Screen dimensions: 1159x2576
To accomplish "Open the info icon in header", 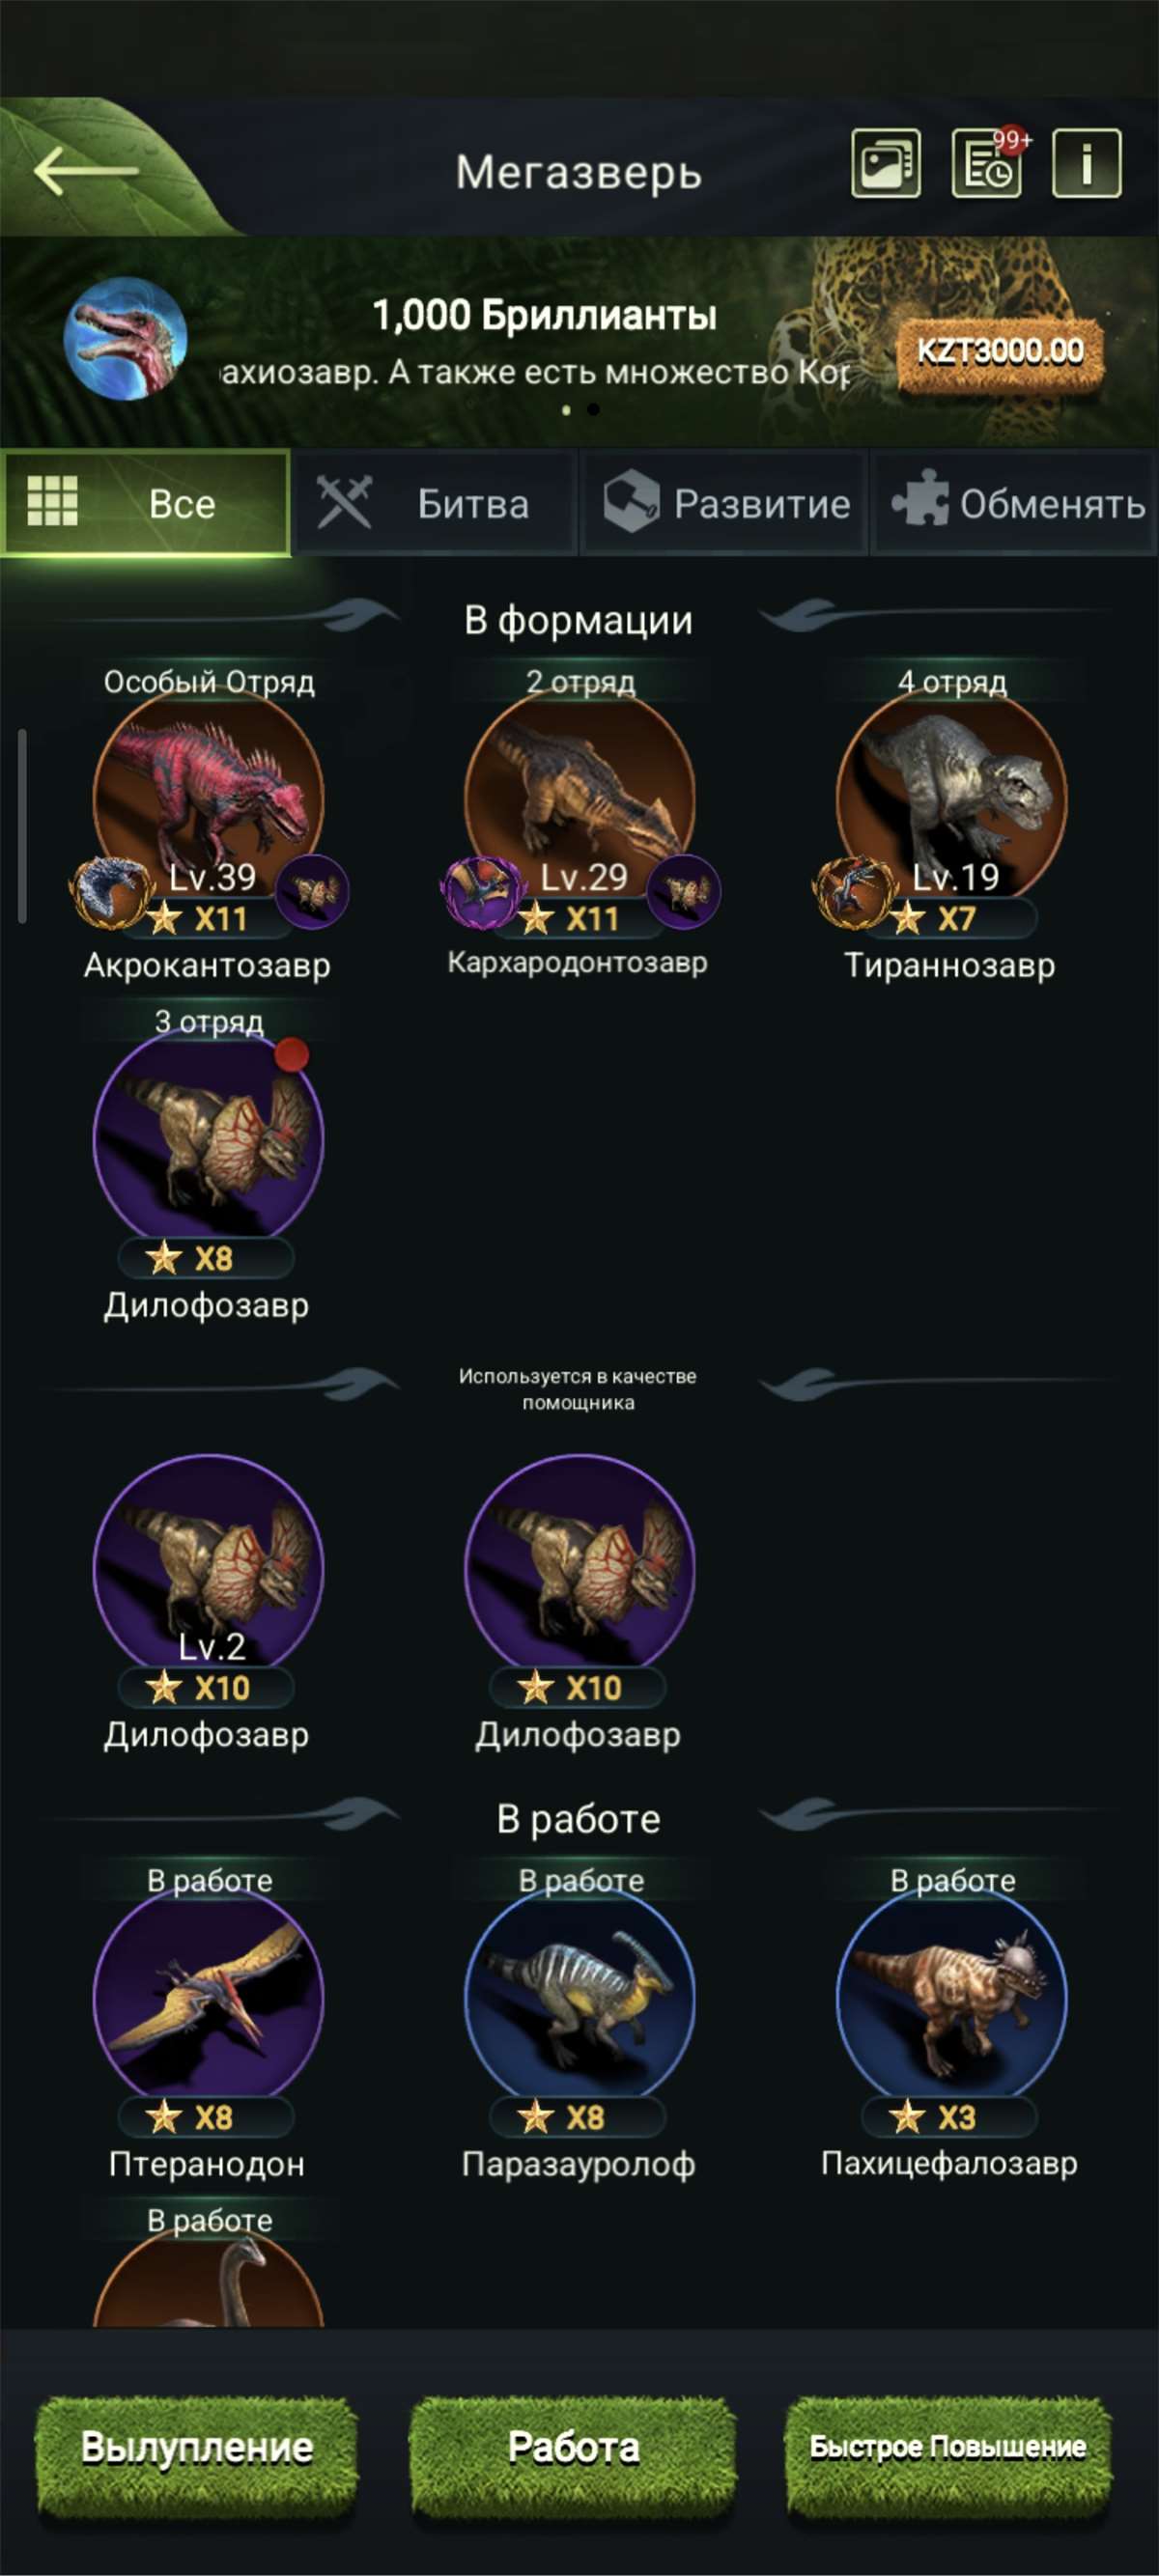I will click(1087, 163).
